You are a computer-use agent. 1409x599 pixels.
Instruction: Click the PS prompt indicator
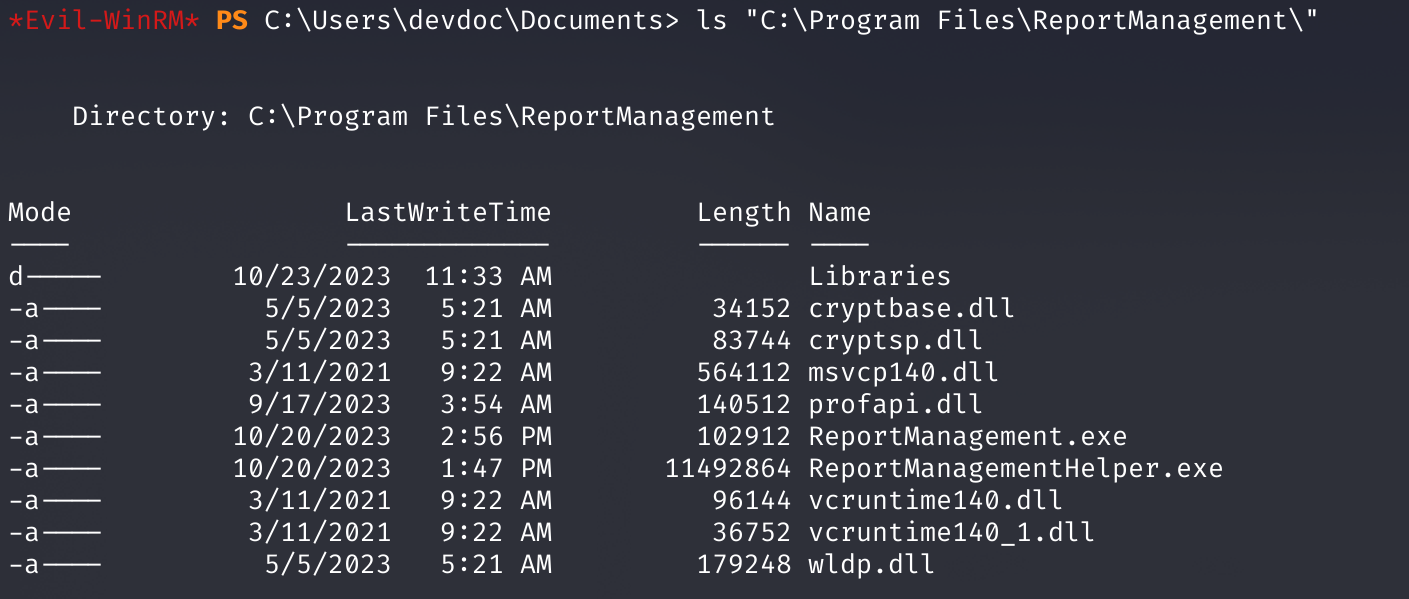pos(232,21)
